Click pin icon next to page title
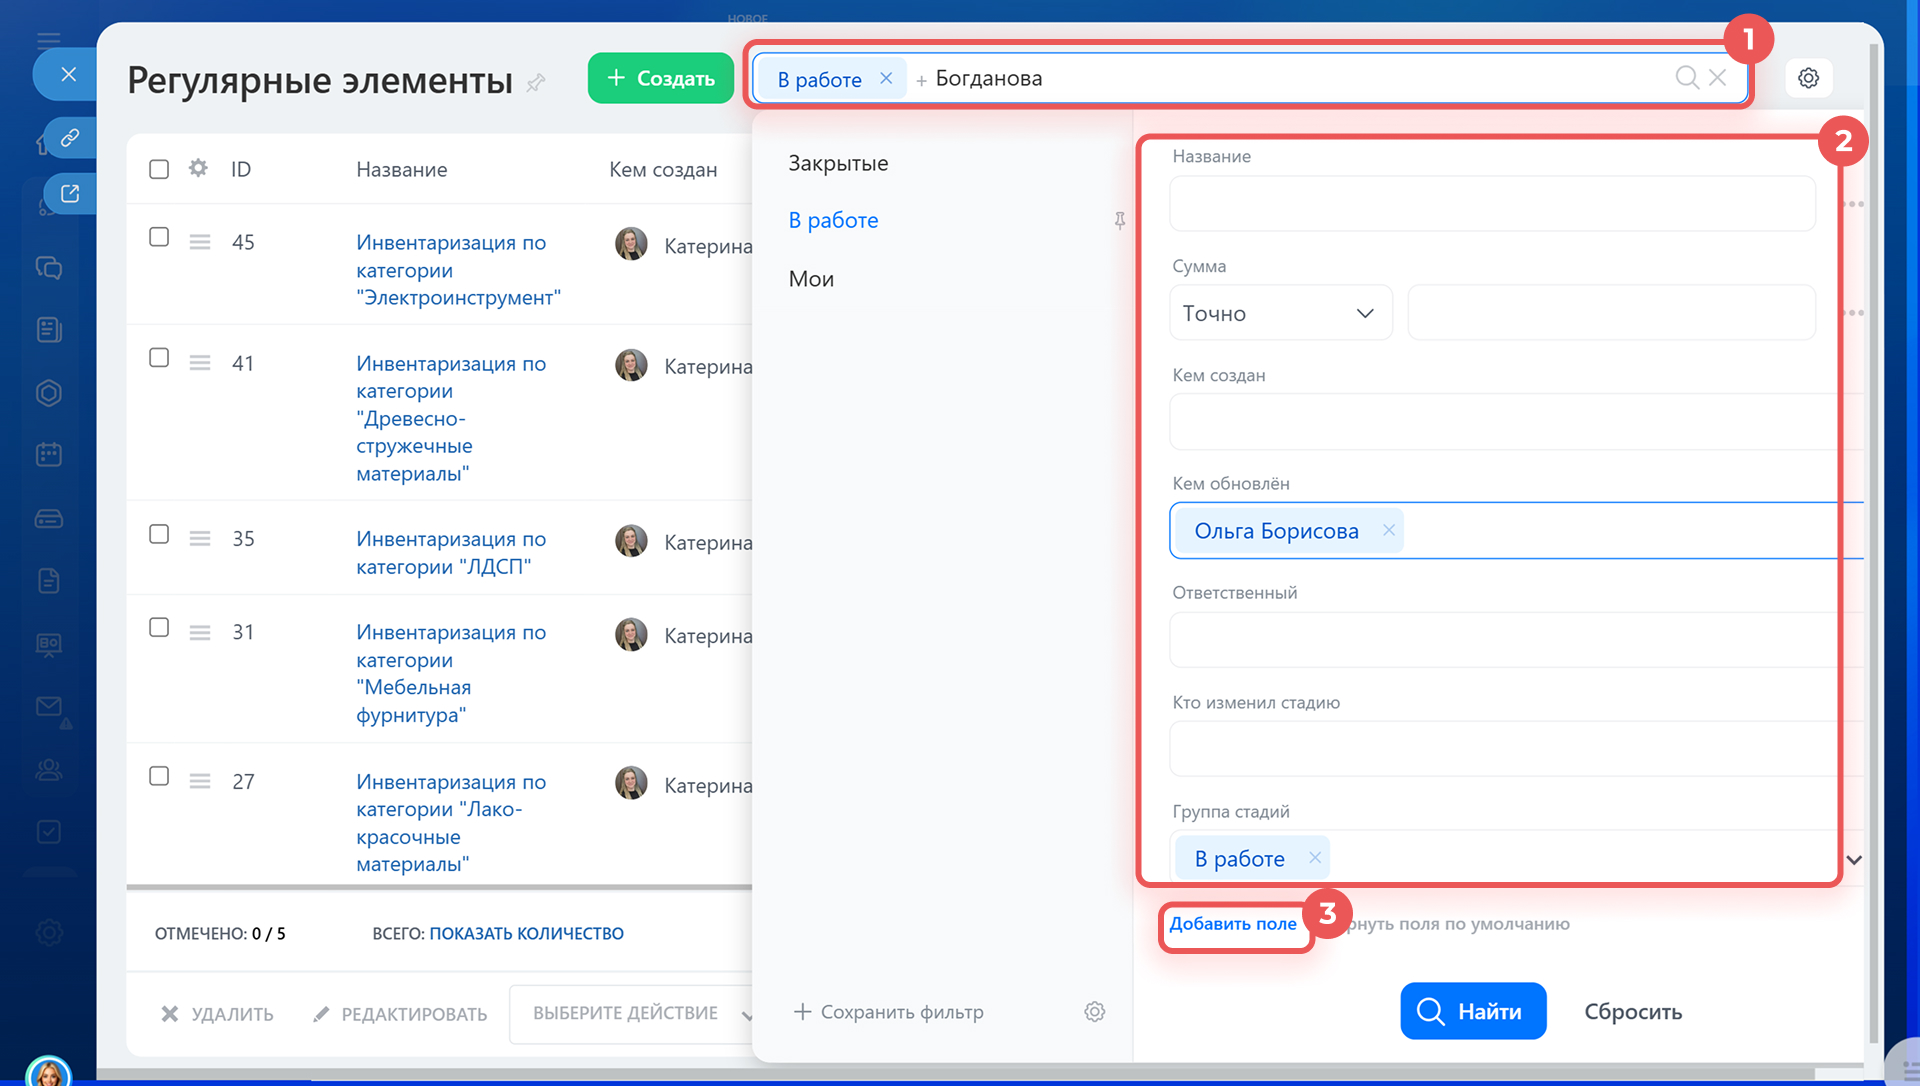Viewport: 1920px width, 1086px height. (536, 82)
